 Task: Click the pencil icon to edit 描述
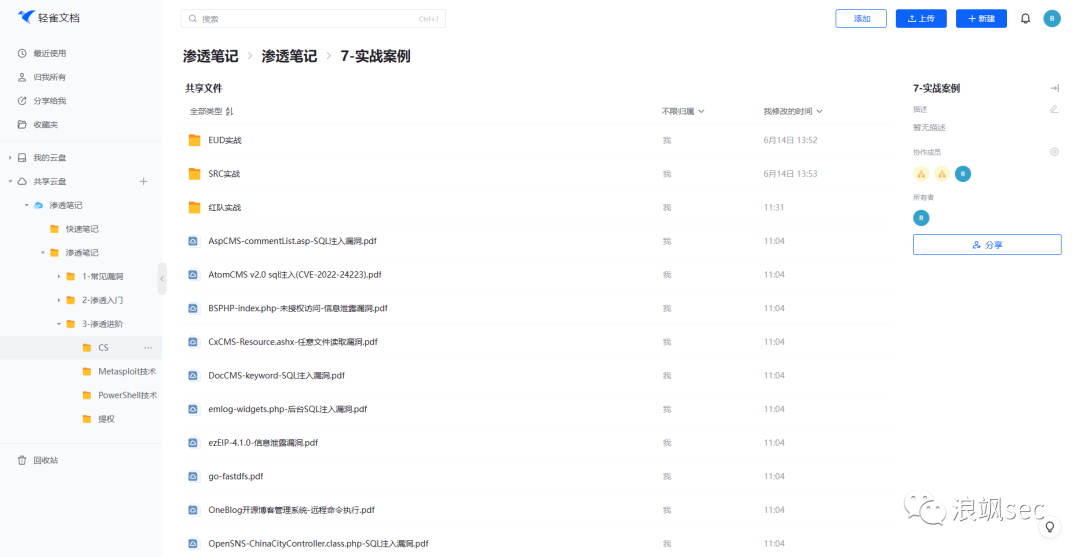(x=1054, y=109)
